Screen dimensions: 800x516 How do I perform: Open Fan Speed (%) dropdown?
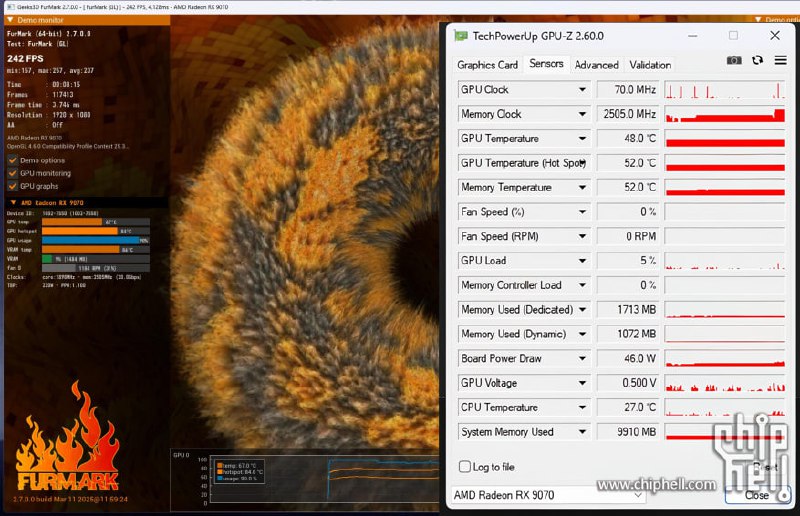tap(582, 212)
